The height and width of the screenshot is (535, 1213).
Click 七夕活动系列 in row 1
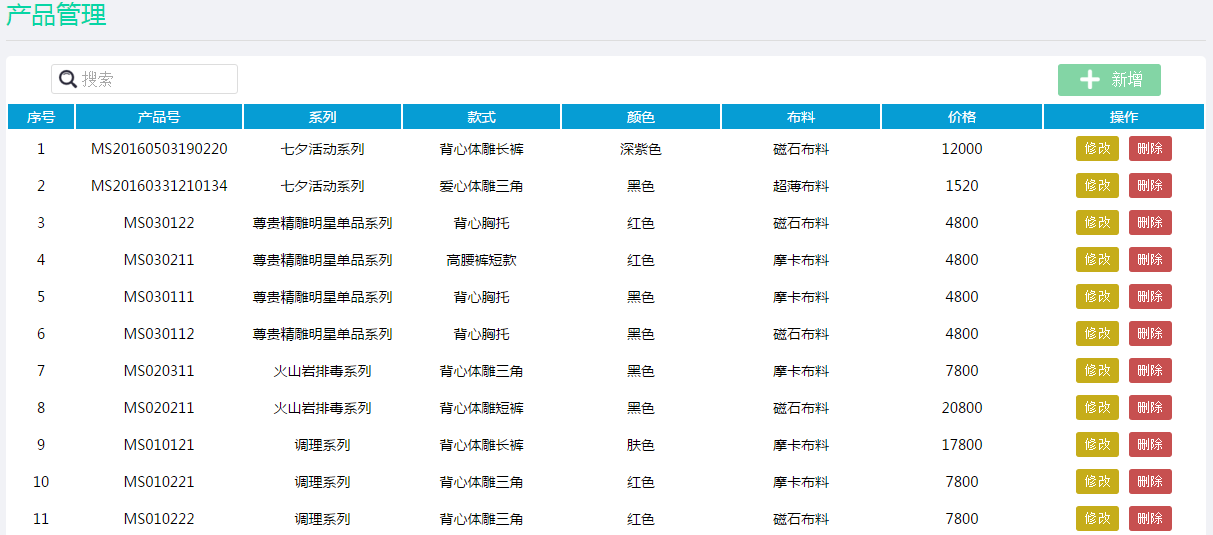[x=322, y=149]
